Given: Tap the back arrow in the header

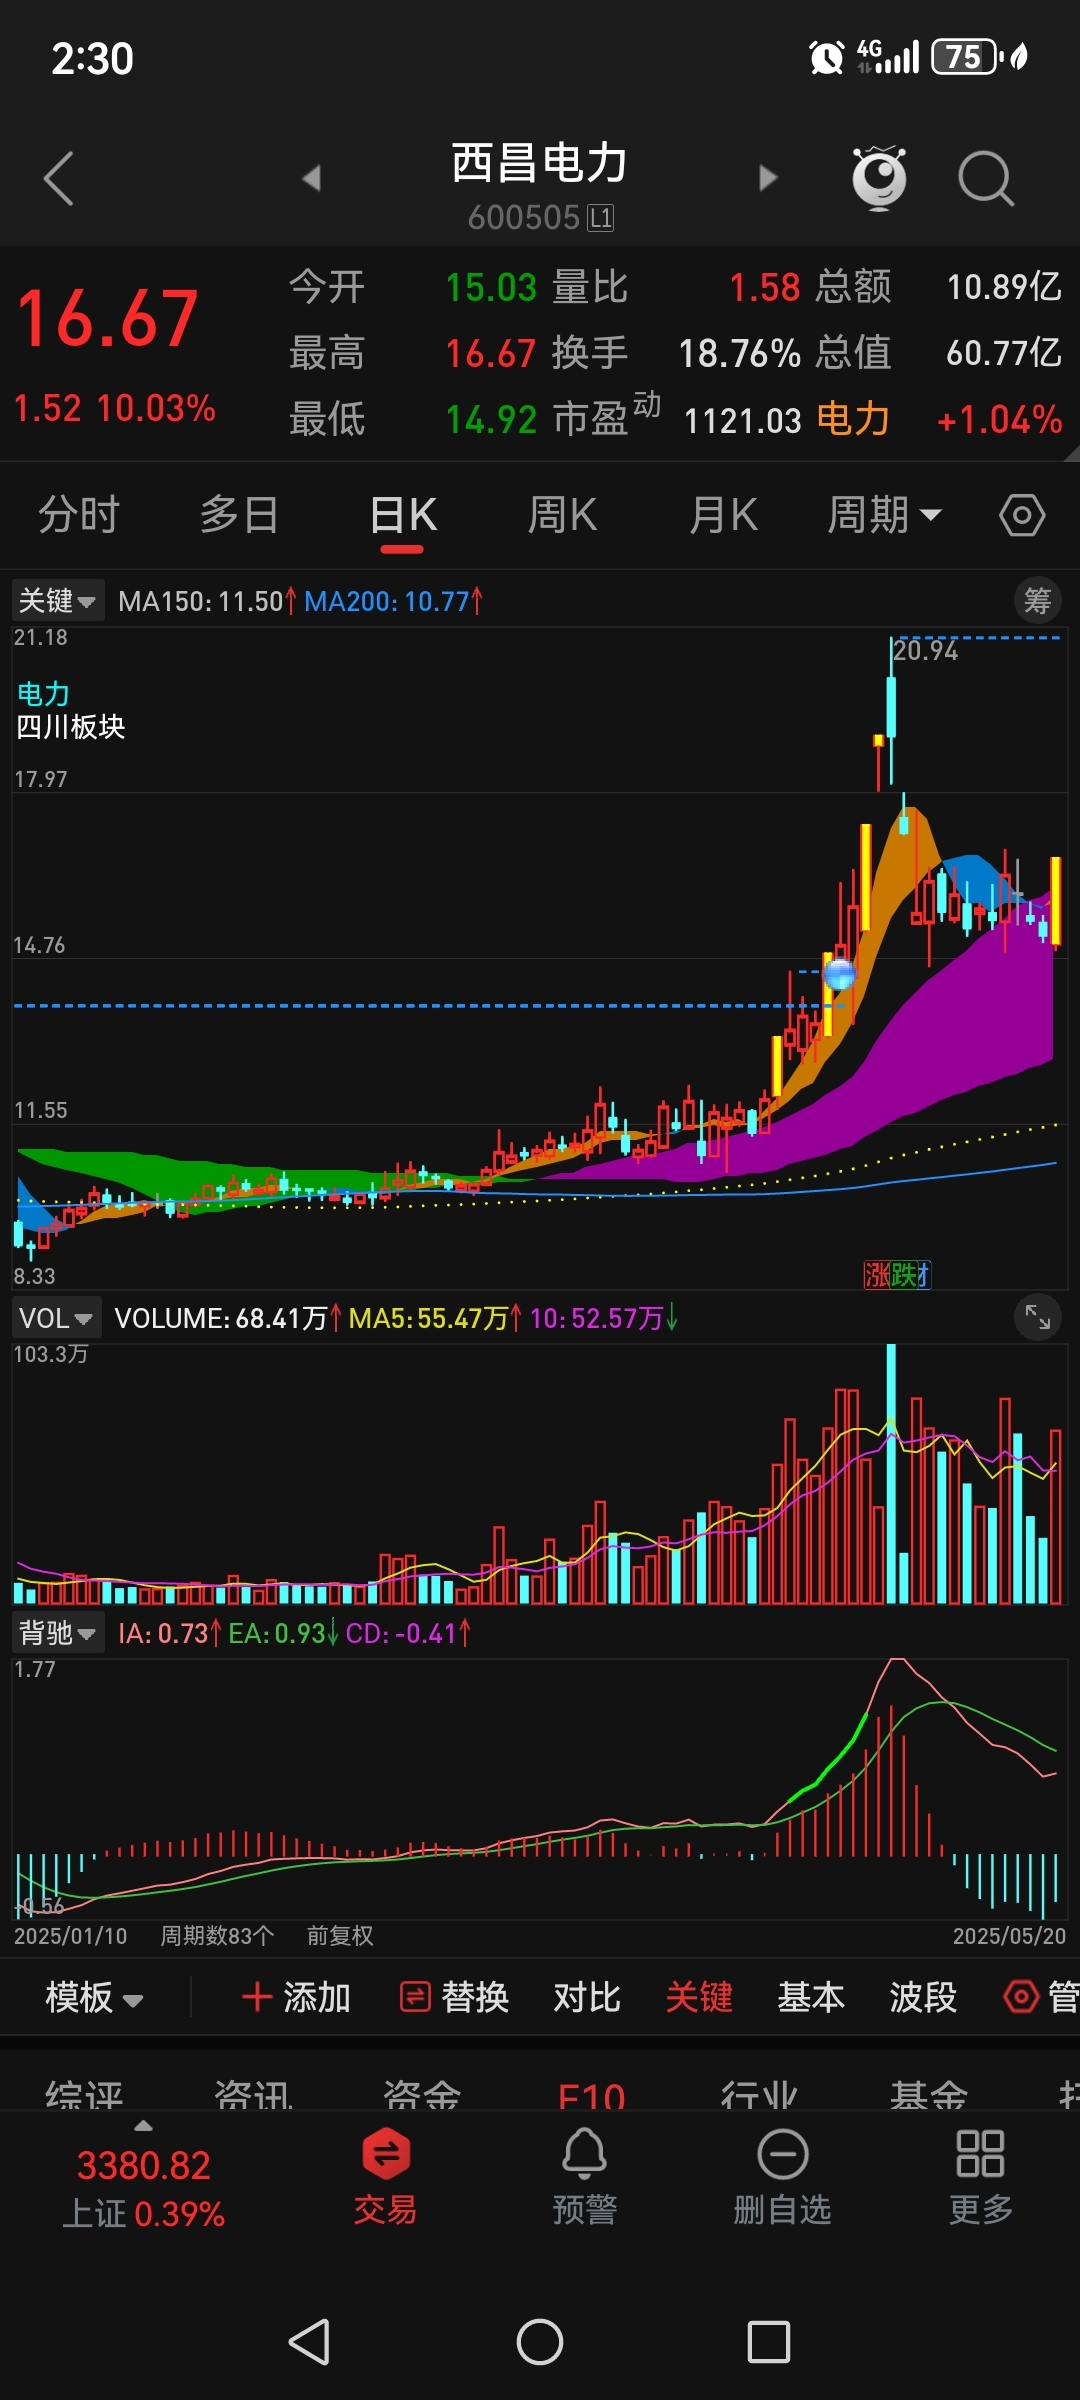Looking at the screenshot, I should pyautogui.click(x=59, y=178).
